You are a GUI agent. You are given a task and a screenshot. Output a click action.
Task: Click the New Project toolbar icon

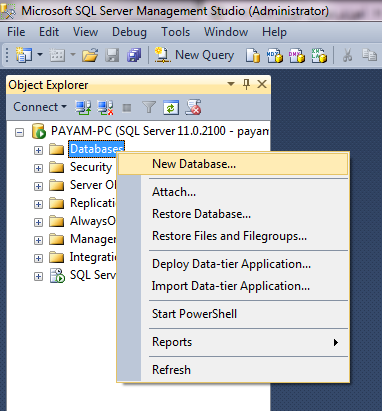coord(24,55)
